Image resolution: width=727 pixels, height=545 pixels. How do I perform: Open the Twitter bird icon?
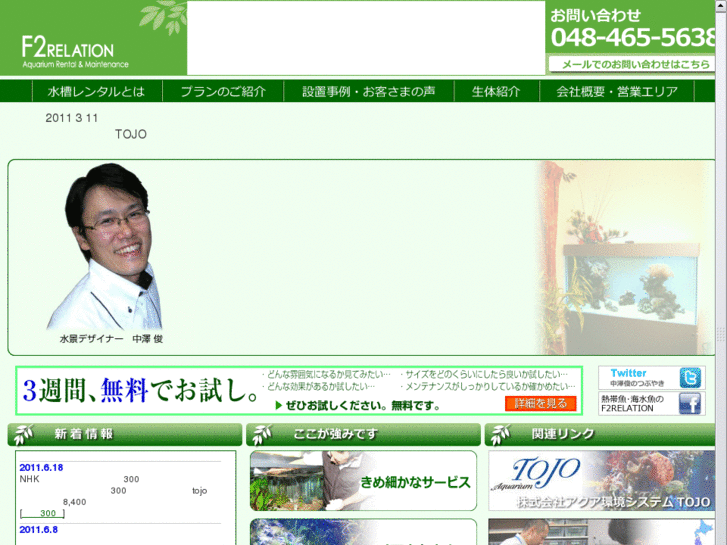pyautogui.click(x=690, y=378)
